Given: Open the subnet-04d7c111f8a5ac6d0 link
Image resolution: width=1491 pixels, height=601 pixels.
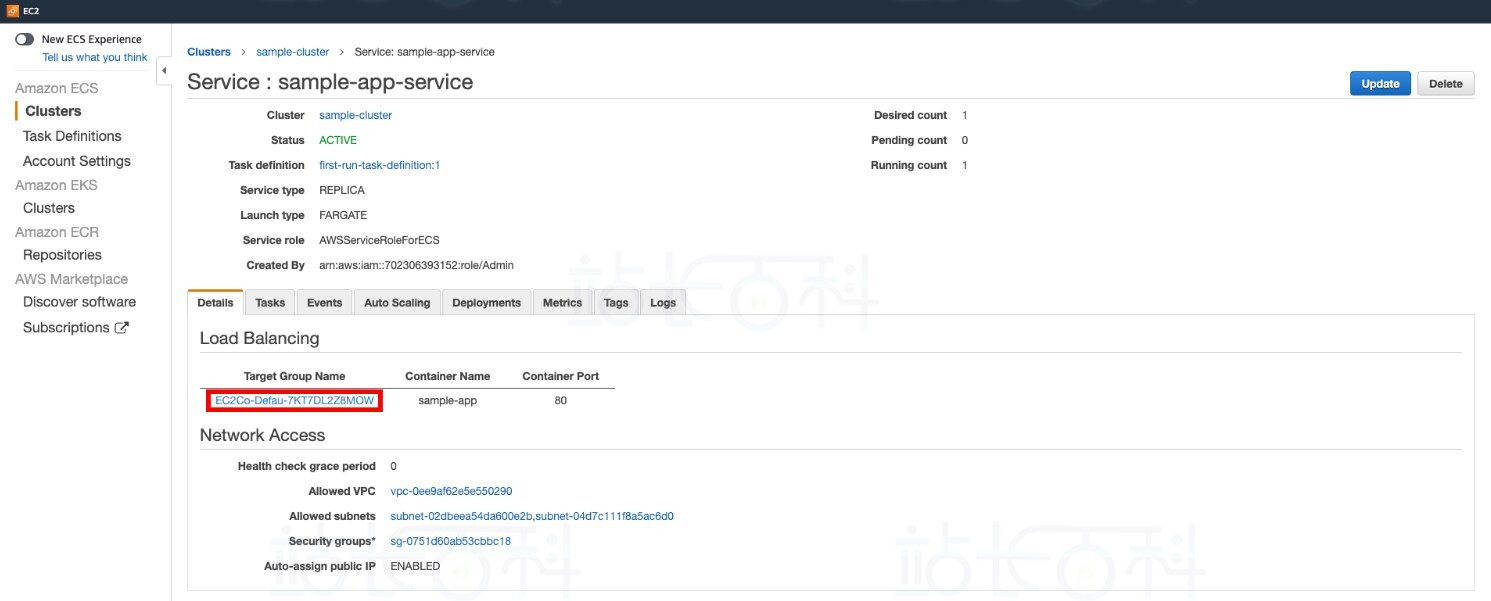Looking at the screenshot, I should point(605,516).
